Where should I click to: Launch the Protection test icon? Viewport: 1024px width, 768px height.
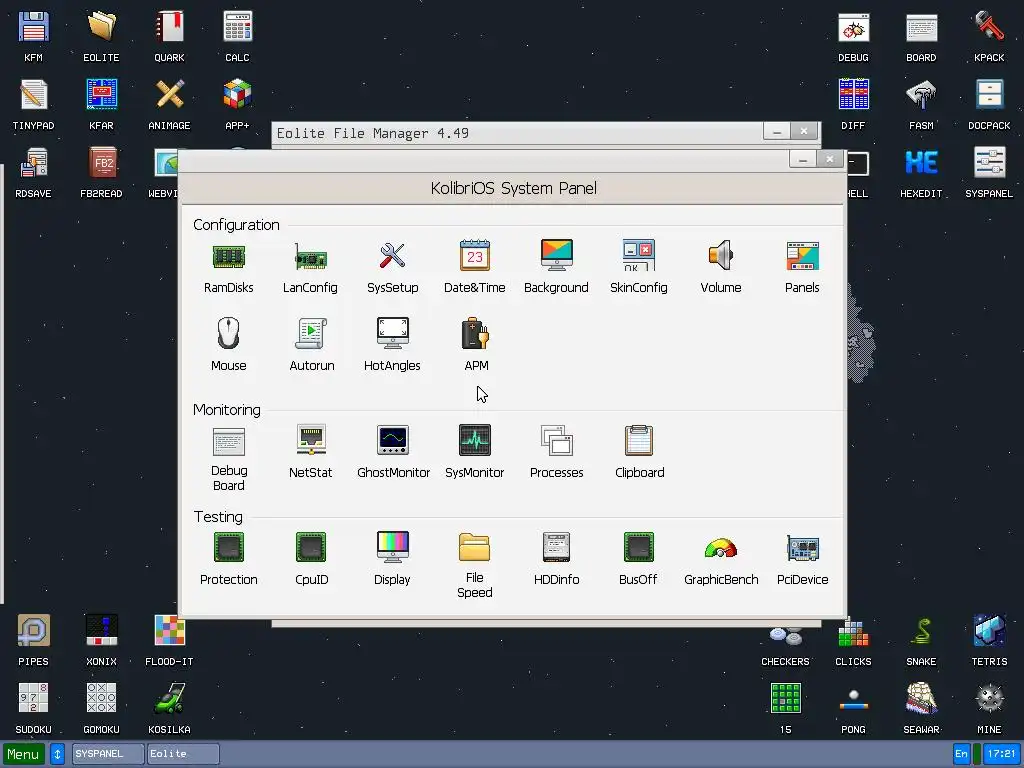tap(229, 547)
